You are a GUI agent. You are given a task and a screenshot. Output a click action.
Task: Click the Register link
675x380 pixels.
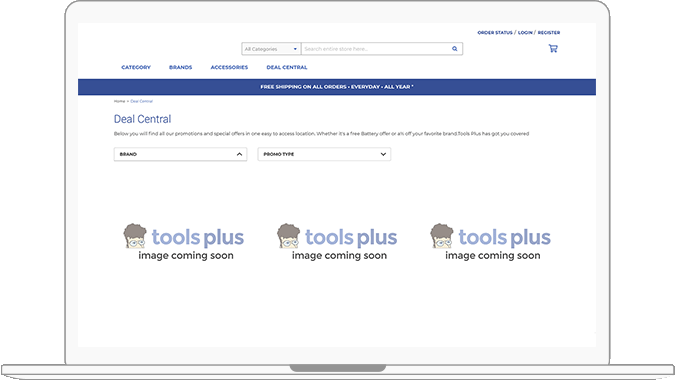click(x=549, y=33)
